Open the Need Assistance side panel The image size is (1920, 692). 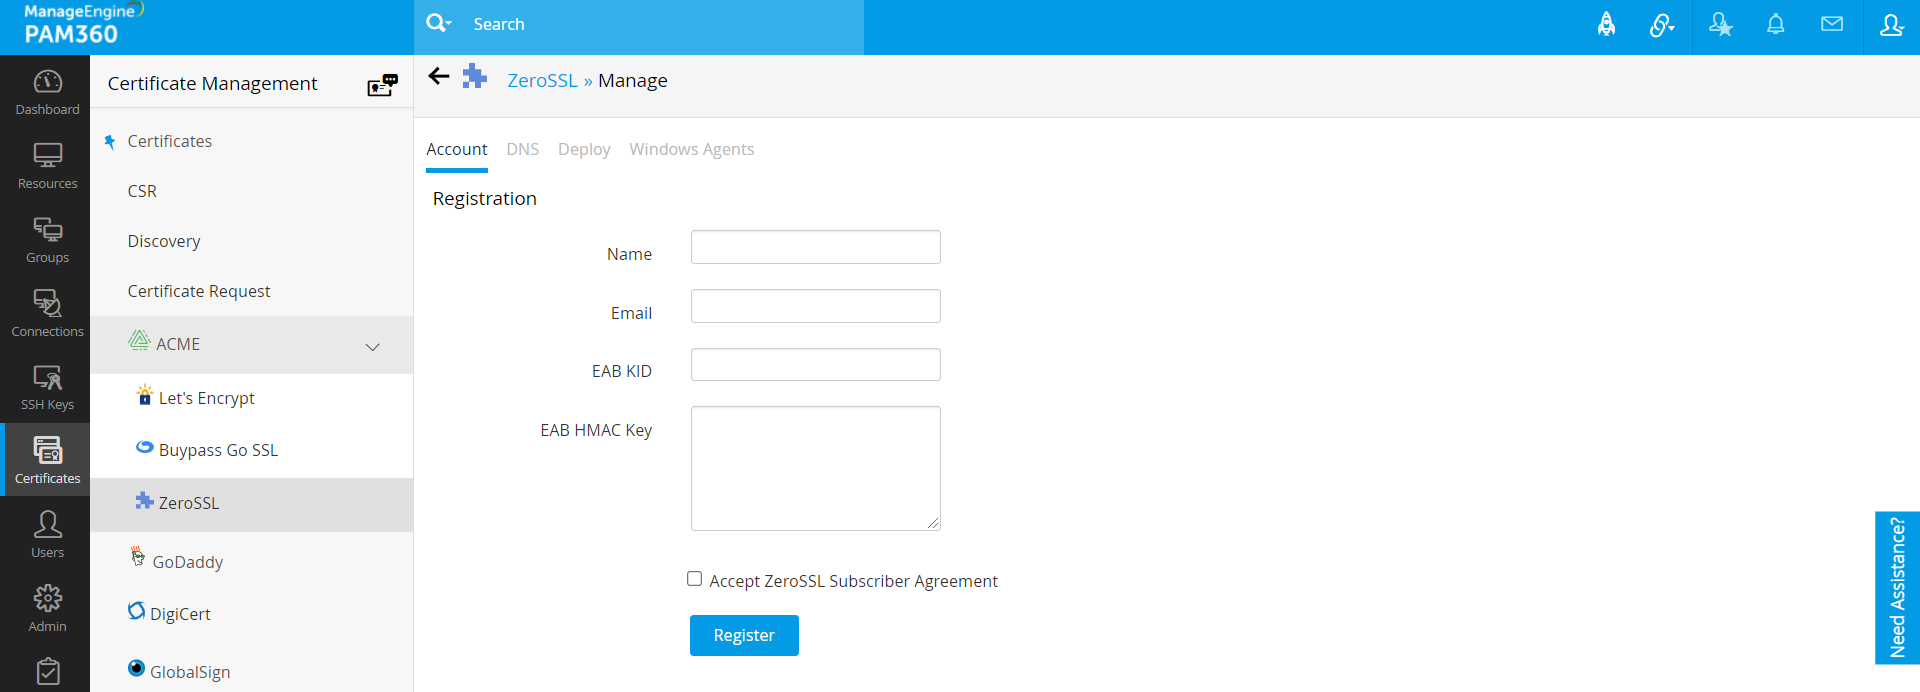[1896, 588]
